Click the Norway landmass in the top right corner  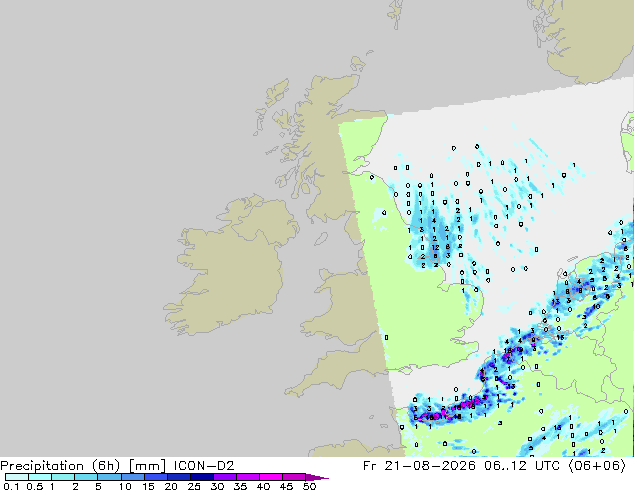(586, 40)
